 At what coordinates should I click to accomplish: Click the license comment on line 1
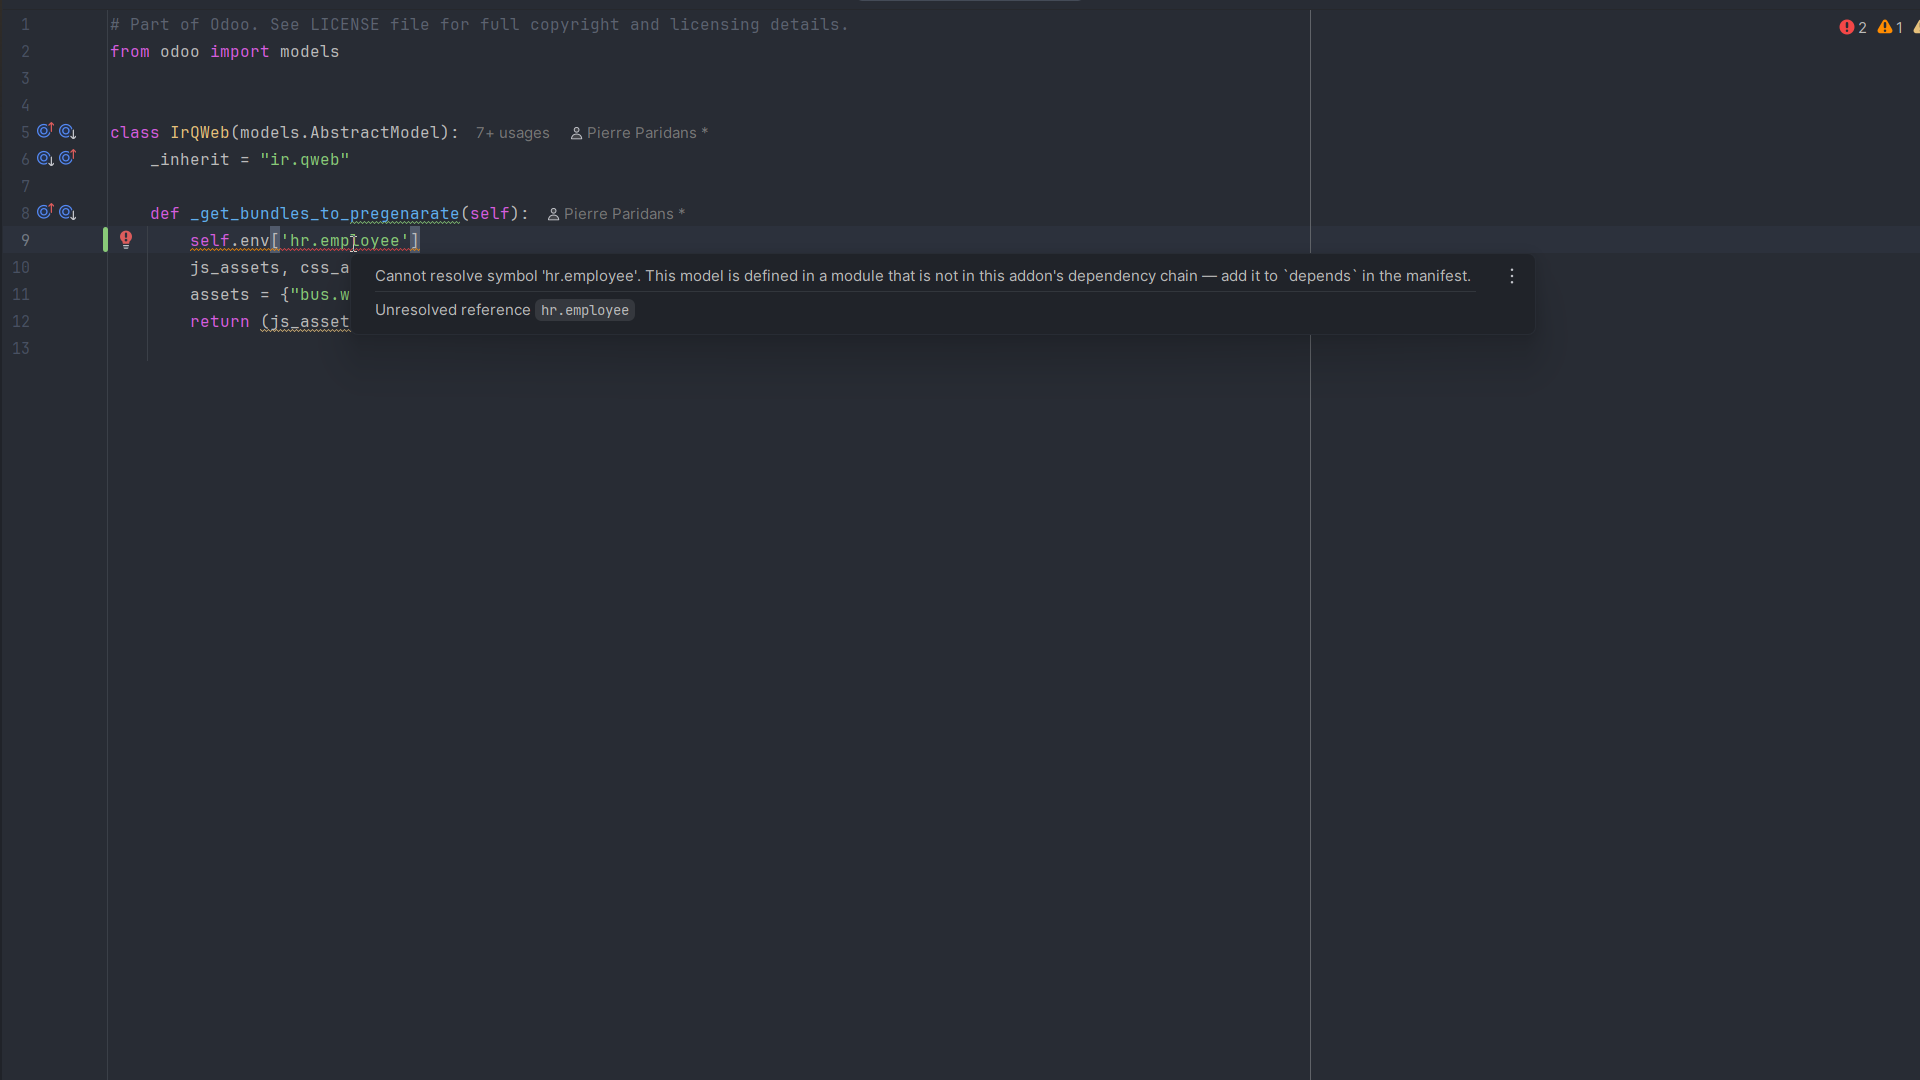479,25
